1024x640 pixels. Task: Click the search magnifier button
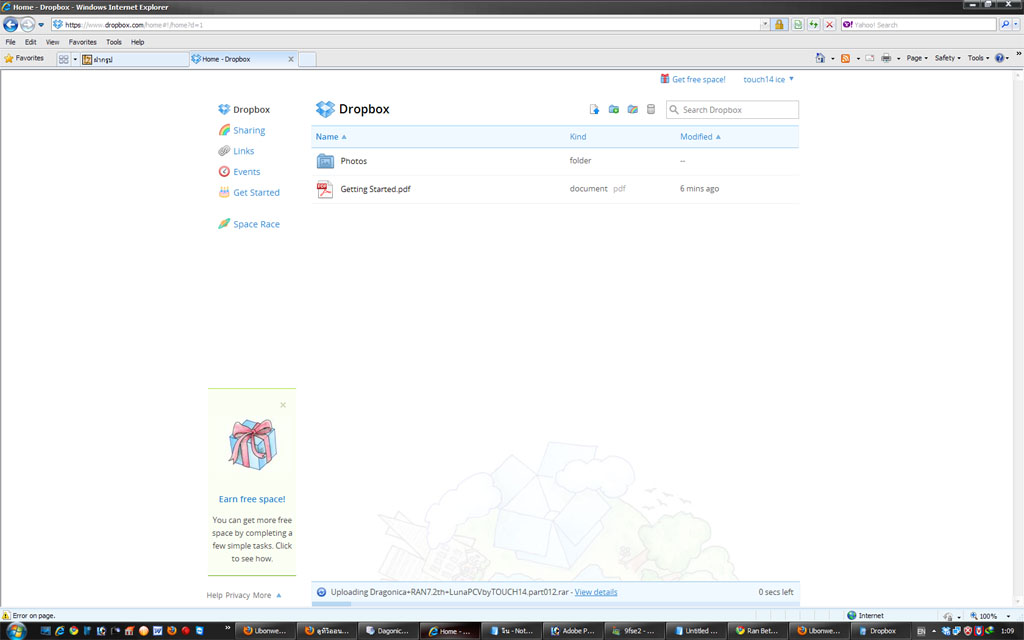coord(1004,25)
